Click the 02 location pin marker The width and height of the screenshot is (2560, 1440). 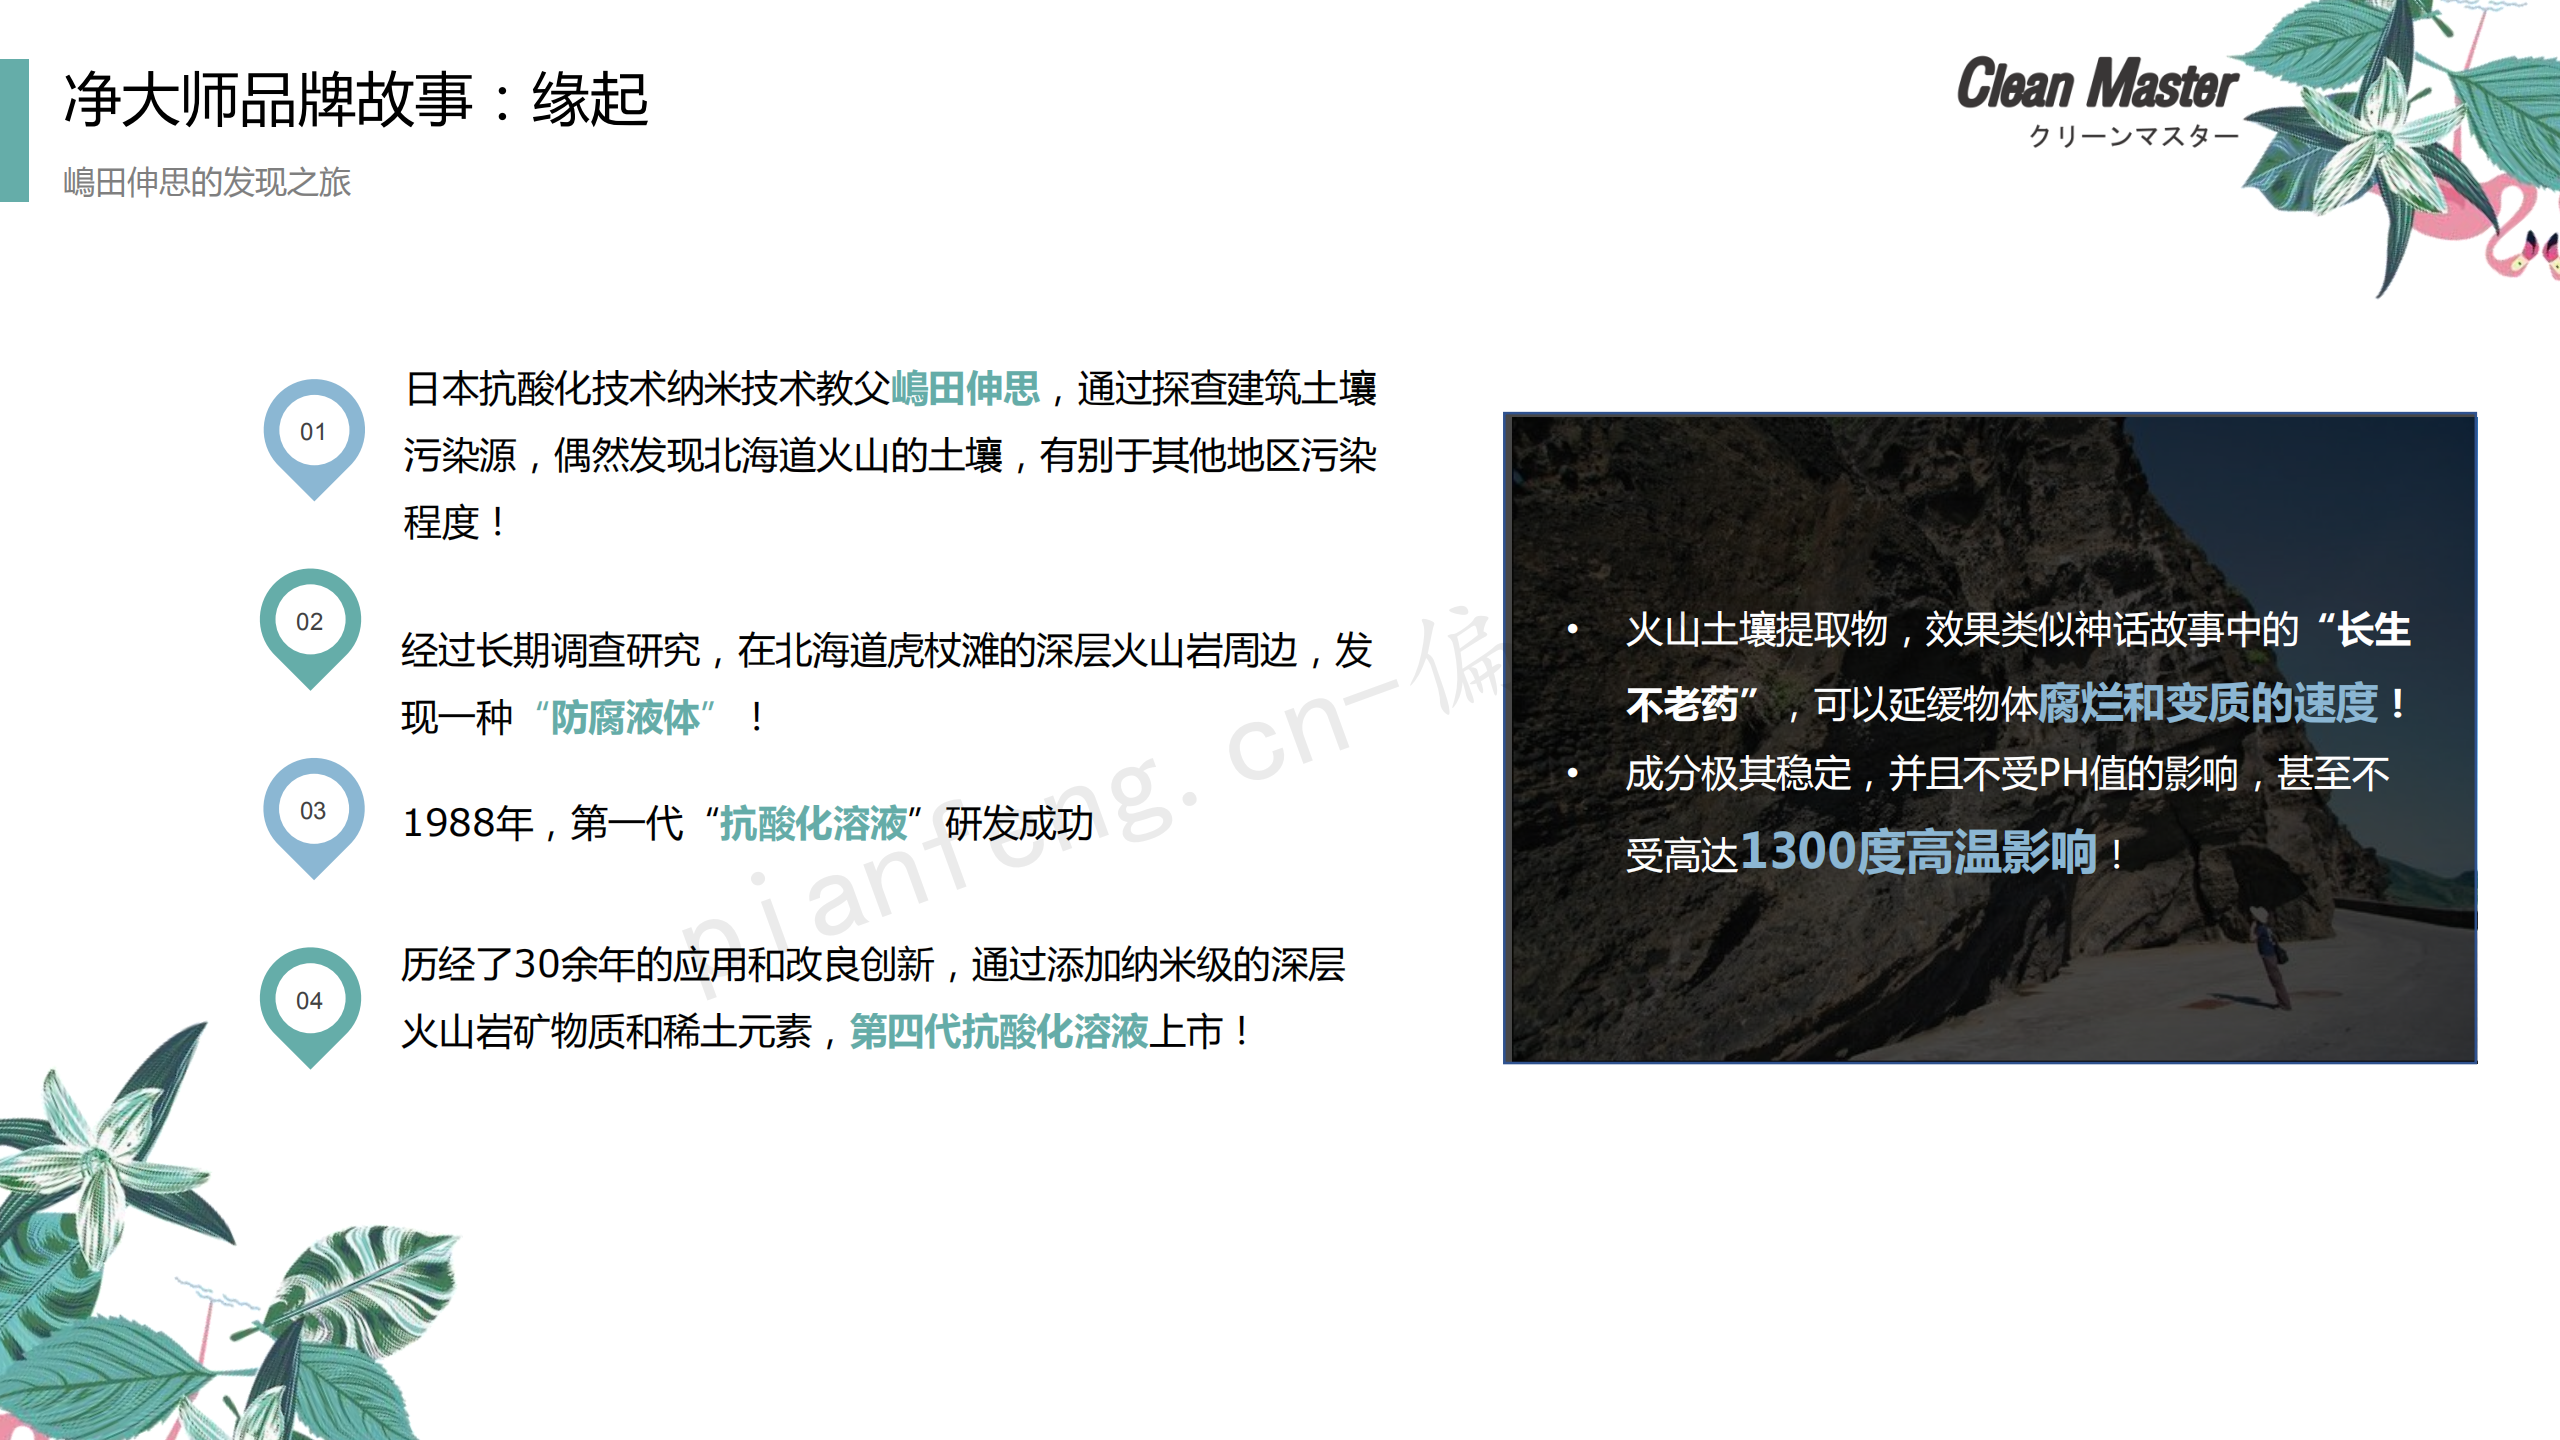click(x=310, y=628)
